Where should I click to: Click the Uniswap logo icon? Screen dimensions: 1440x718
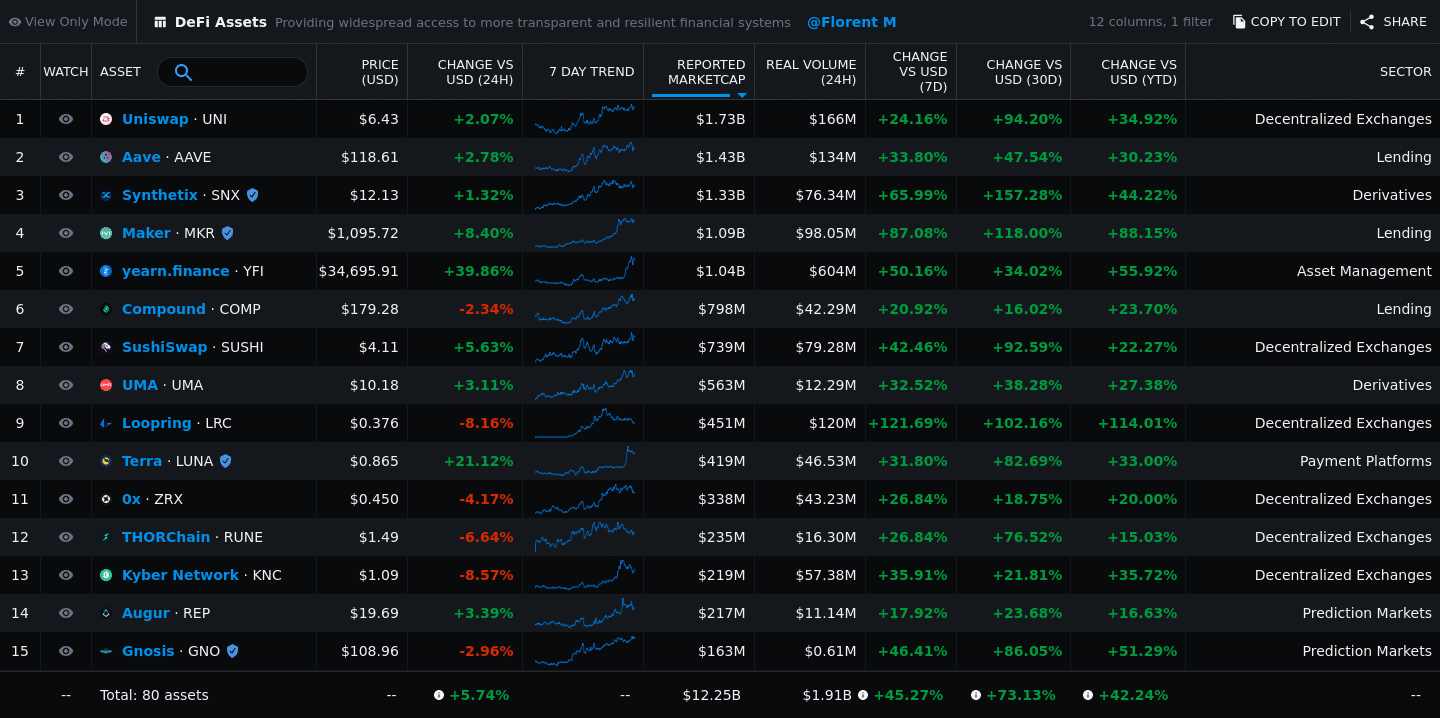106,119
